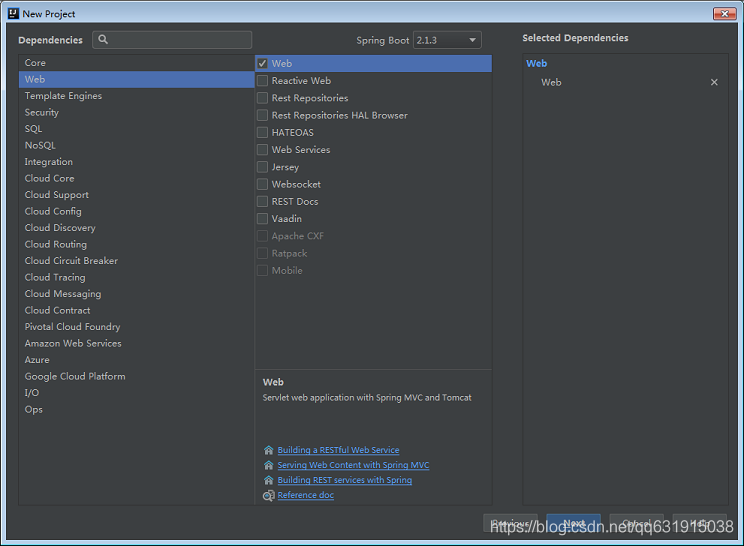Choose the Ops category
Image resolution: width=744 pixels, height=546 pixels.
[x=136, y=409]
